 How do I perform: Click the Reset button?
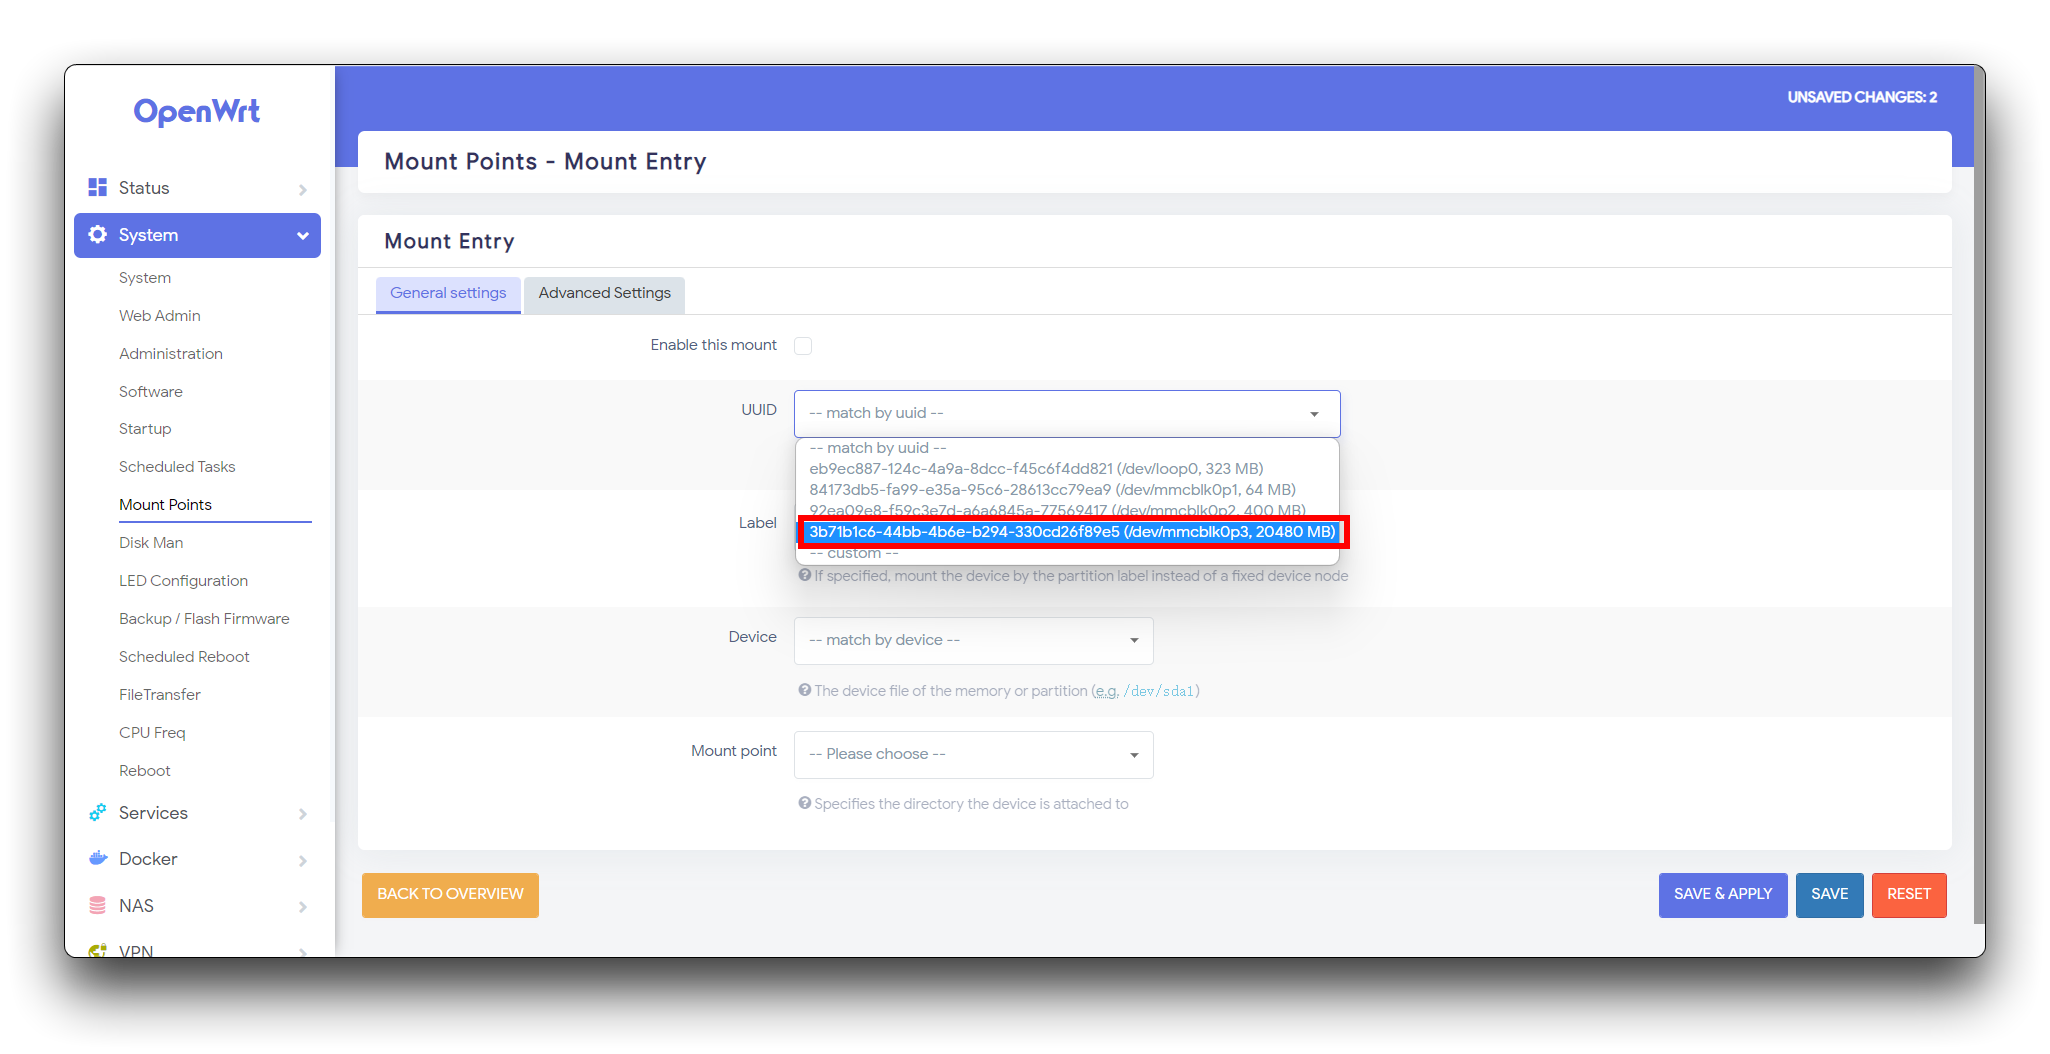click(1908, 894)
